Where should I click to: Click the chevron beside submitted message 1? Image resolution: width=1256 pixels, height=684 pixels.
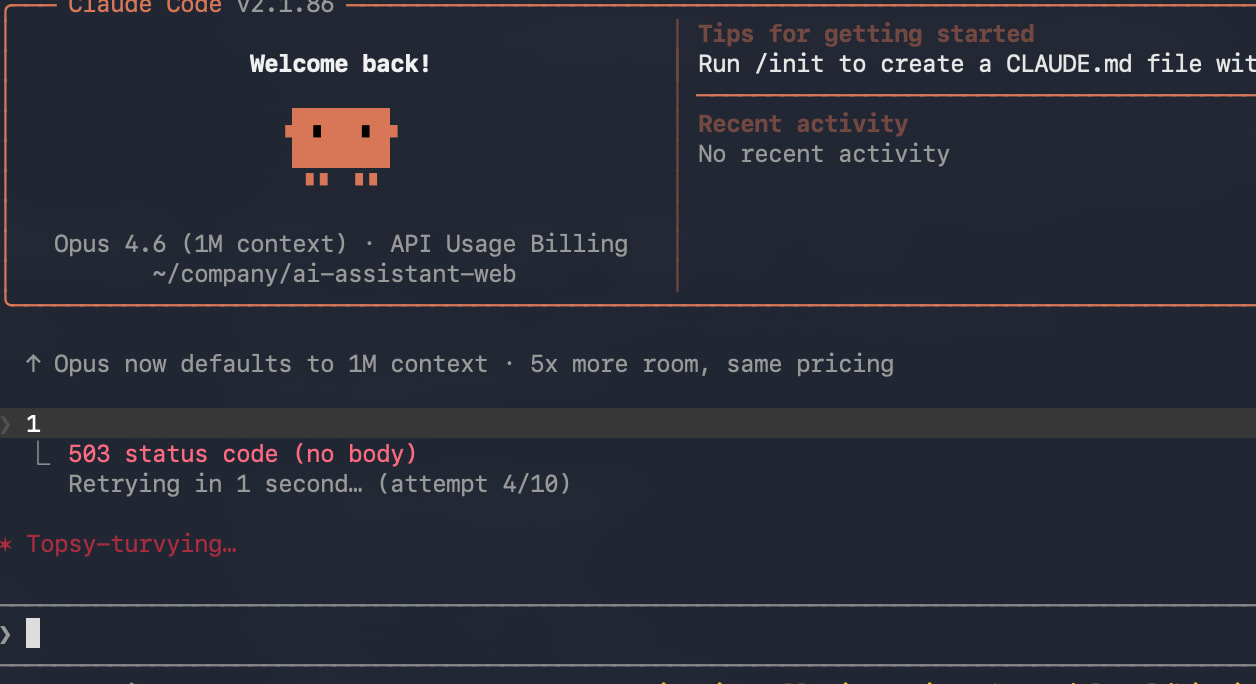5,424
